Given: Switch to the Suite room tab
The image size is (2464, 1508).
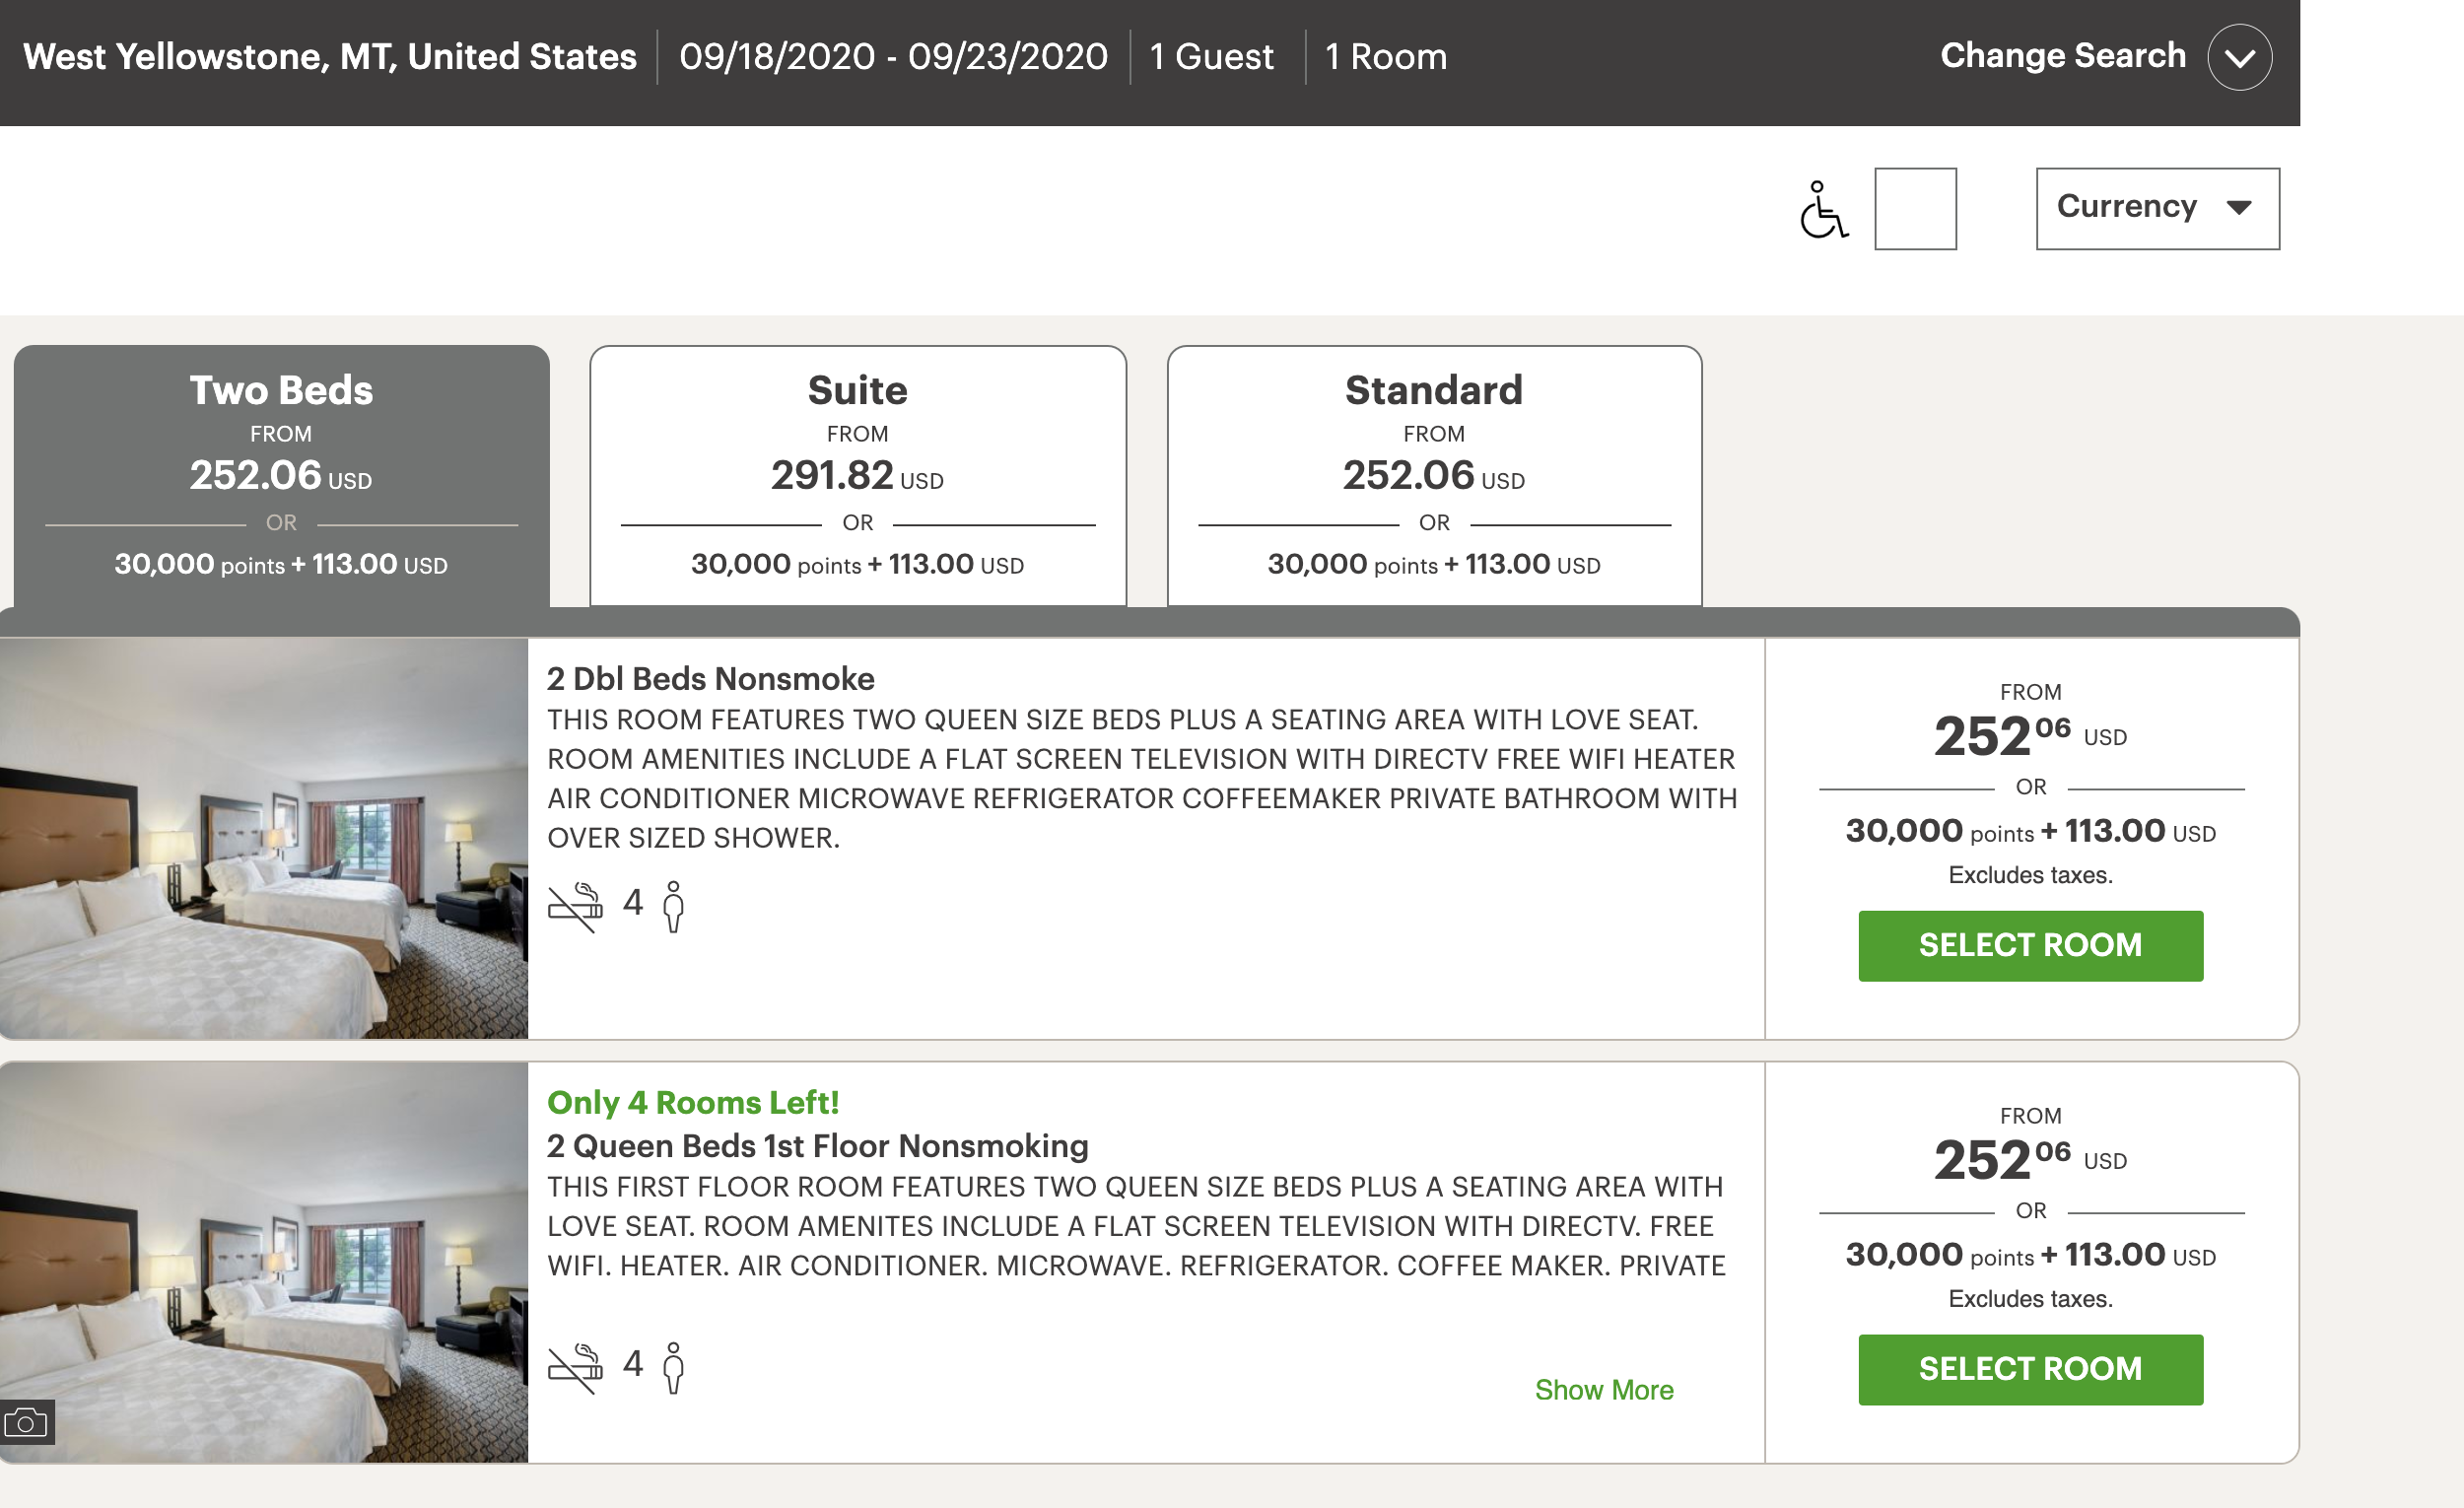Looking at the screenshot, I should click(857, 475).
